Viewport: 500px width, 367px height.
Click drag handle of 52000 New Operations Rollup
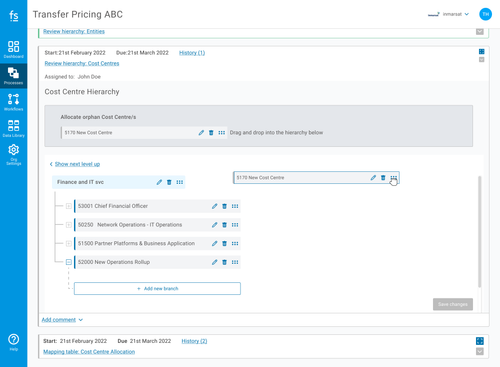click(235, 262)
